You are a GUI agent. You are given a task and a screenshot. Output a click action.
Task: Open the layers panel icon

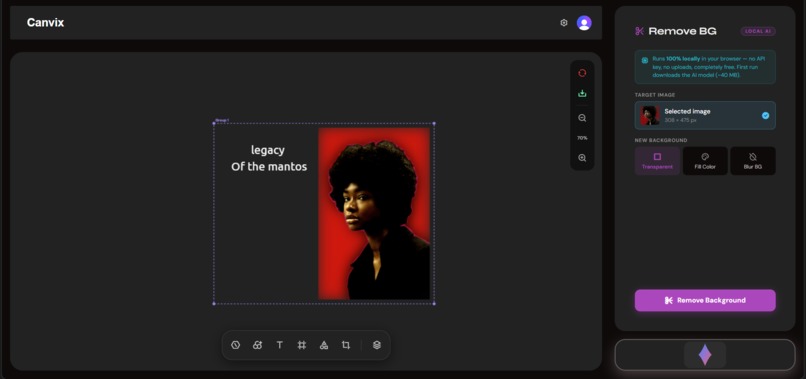click(x=377, y=345)
